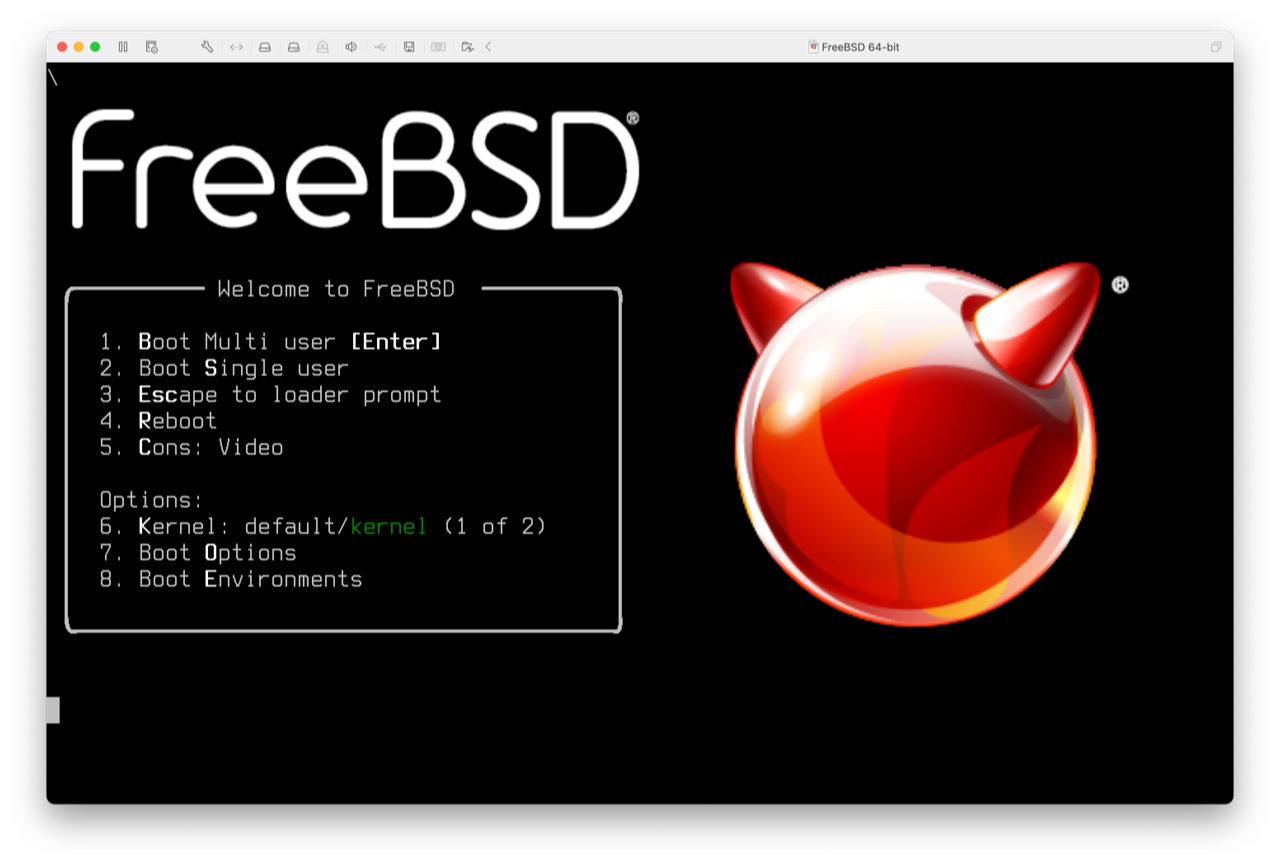Select Boot Single user menu entry
Viewport: 1280px width, 865px height.
point(243,368)
